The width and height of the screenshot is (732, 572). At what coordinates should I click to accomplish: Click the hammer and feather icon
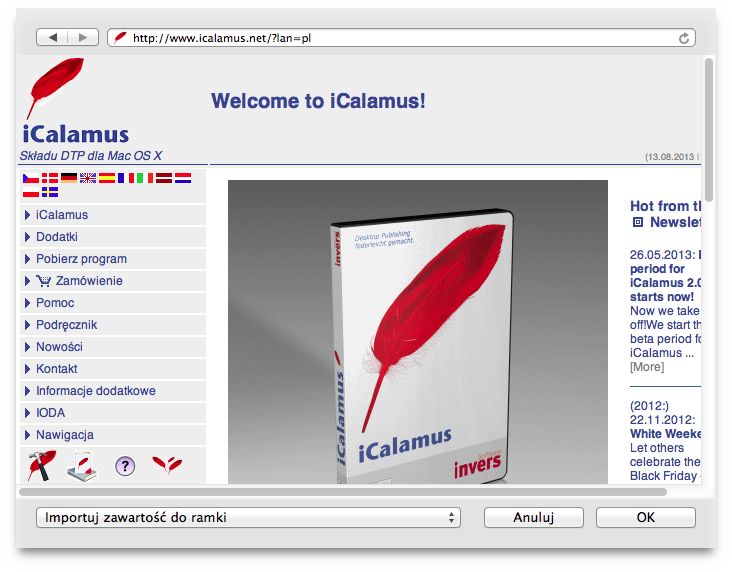click(x=42, y=466)
